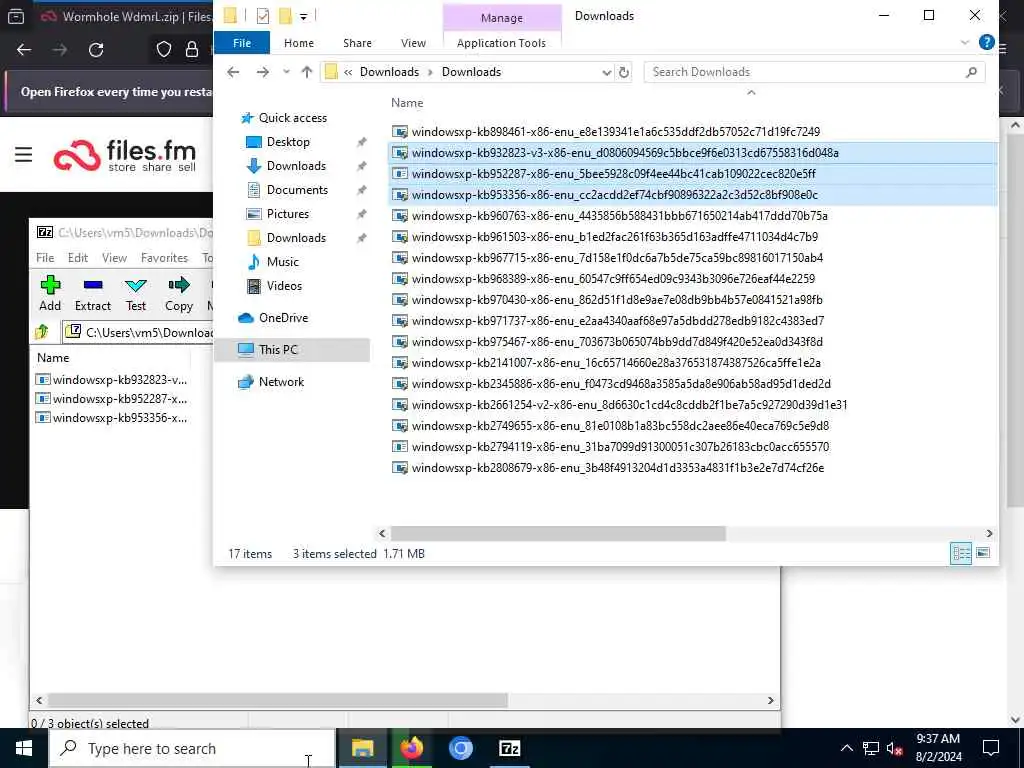Screen dimensions: 1024x768
Task: Select Music in the navigation pane
Action: [282, 261]
